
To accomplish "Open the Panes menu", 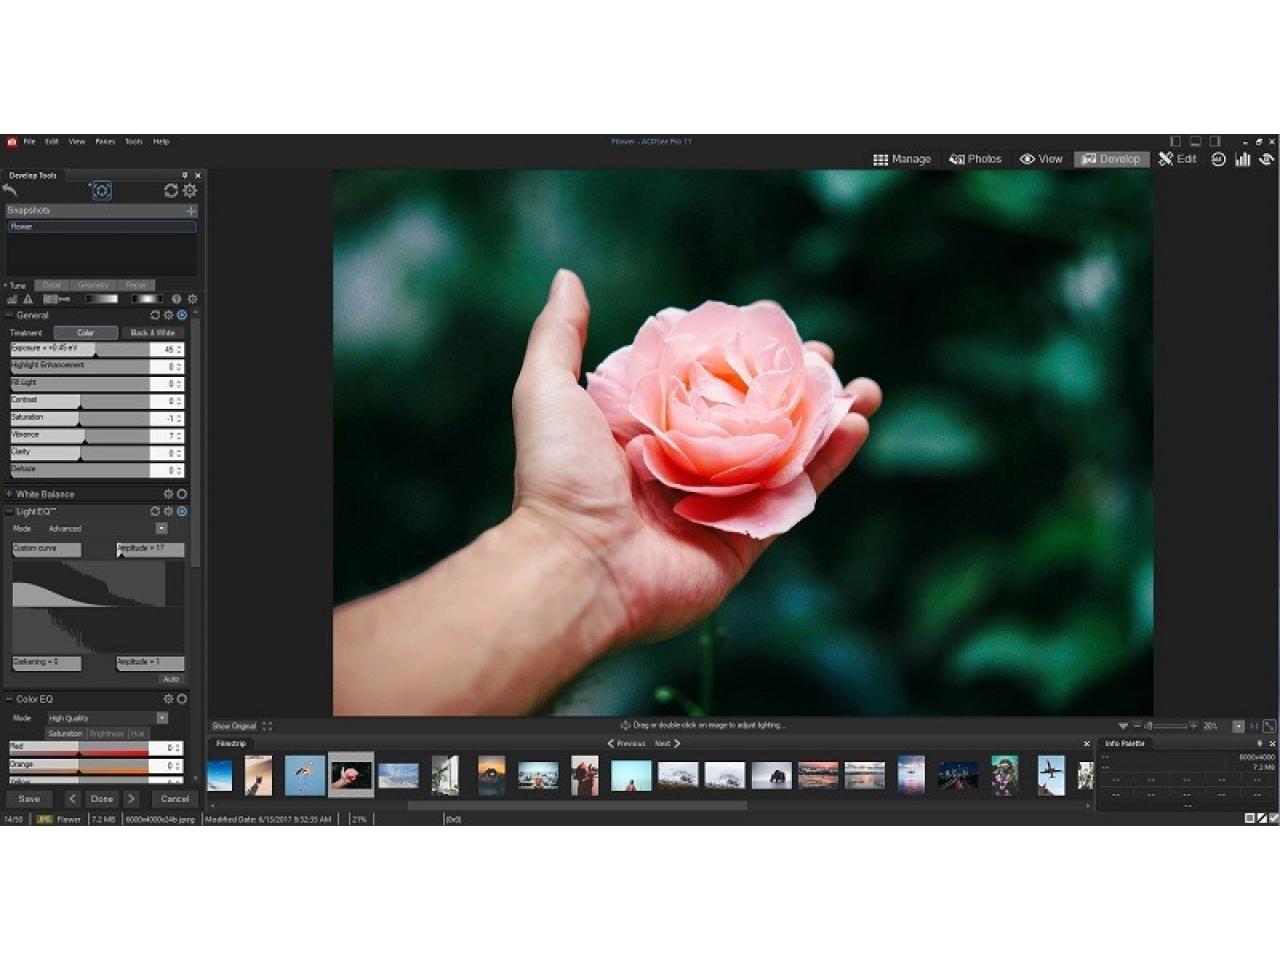I will tap(105, 142).
